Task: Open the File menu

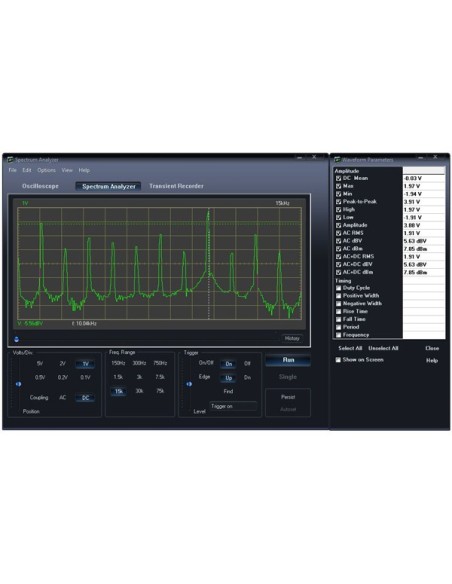Action: pos(13,170)
